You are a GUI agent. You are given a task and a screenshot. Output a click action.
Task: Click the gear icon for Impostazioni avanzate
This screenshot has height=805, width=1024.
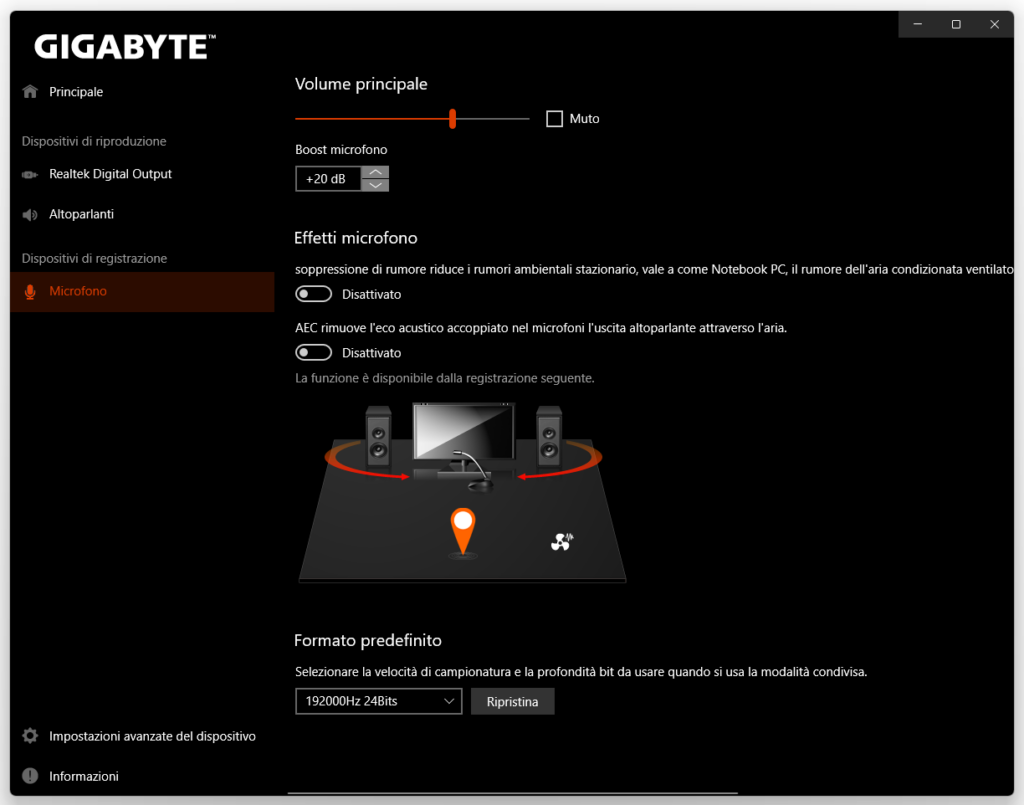30,736
